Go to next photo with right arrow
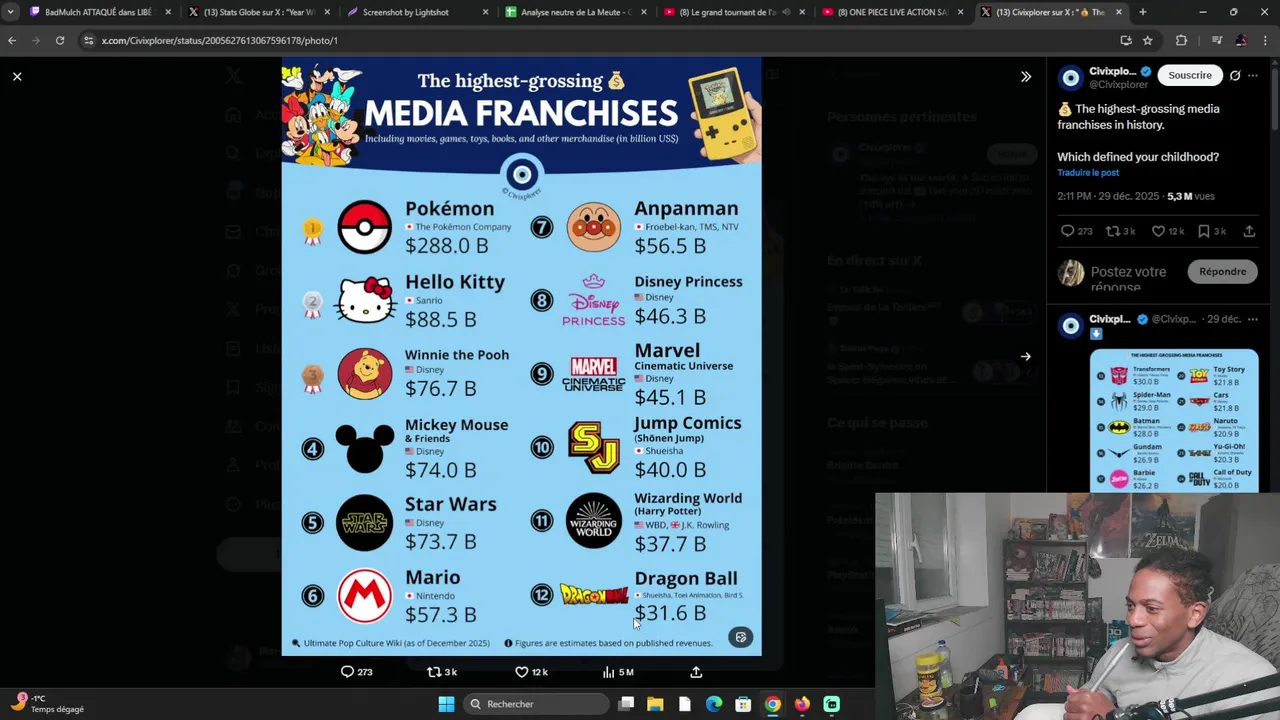Image resolution: width=1280 pixels, height=720 pixels. [x=1025, y=356]
